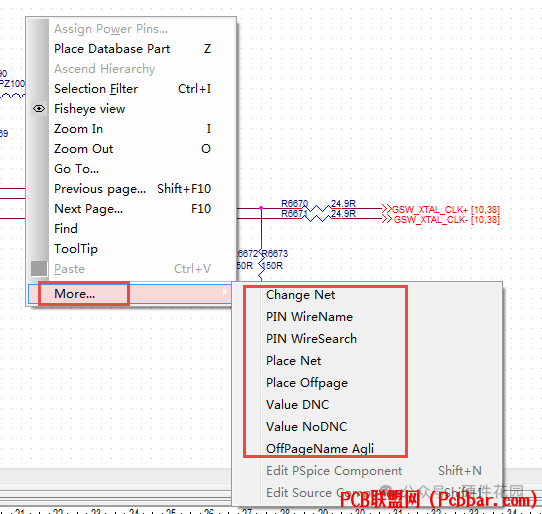This screenshot has width=542, height=514.
Task: Click the Fisheye view eye icon
Action: [39, 109]
